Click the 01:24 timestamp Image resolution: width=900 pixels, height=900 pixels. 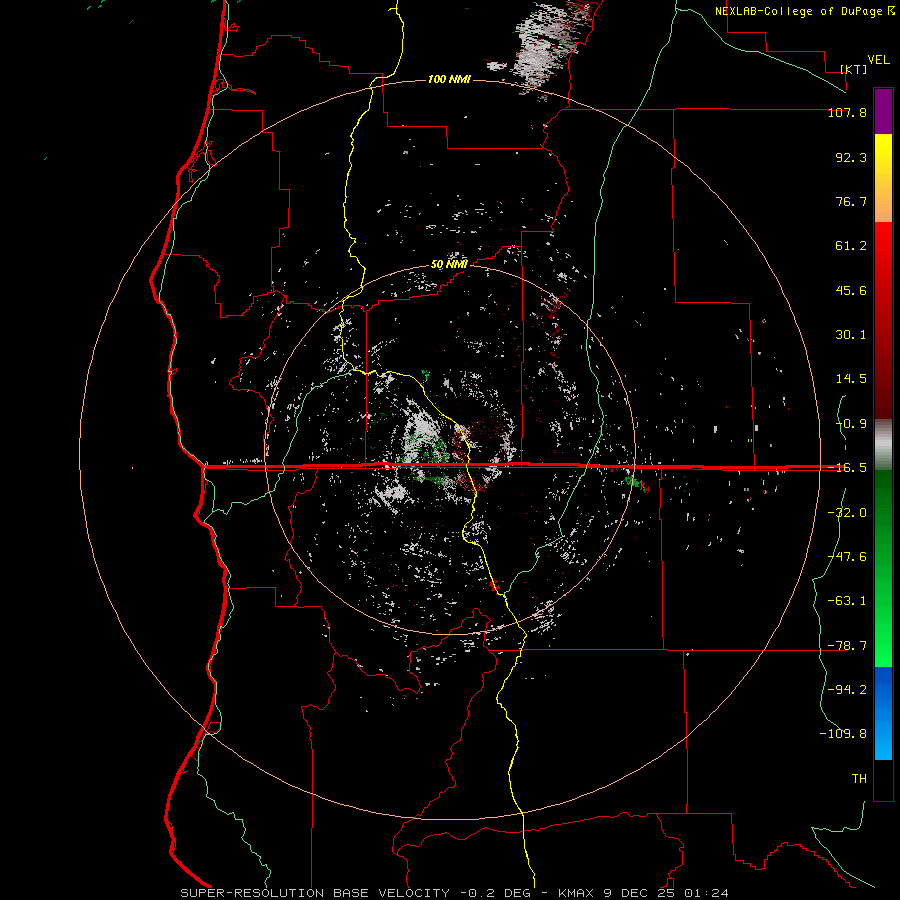(x=705, y=893)
